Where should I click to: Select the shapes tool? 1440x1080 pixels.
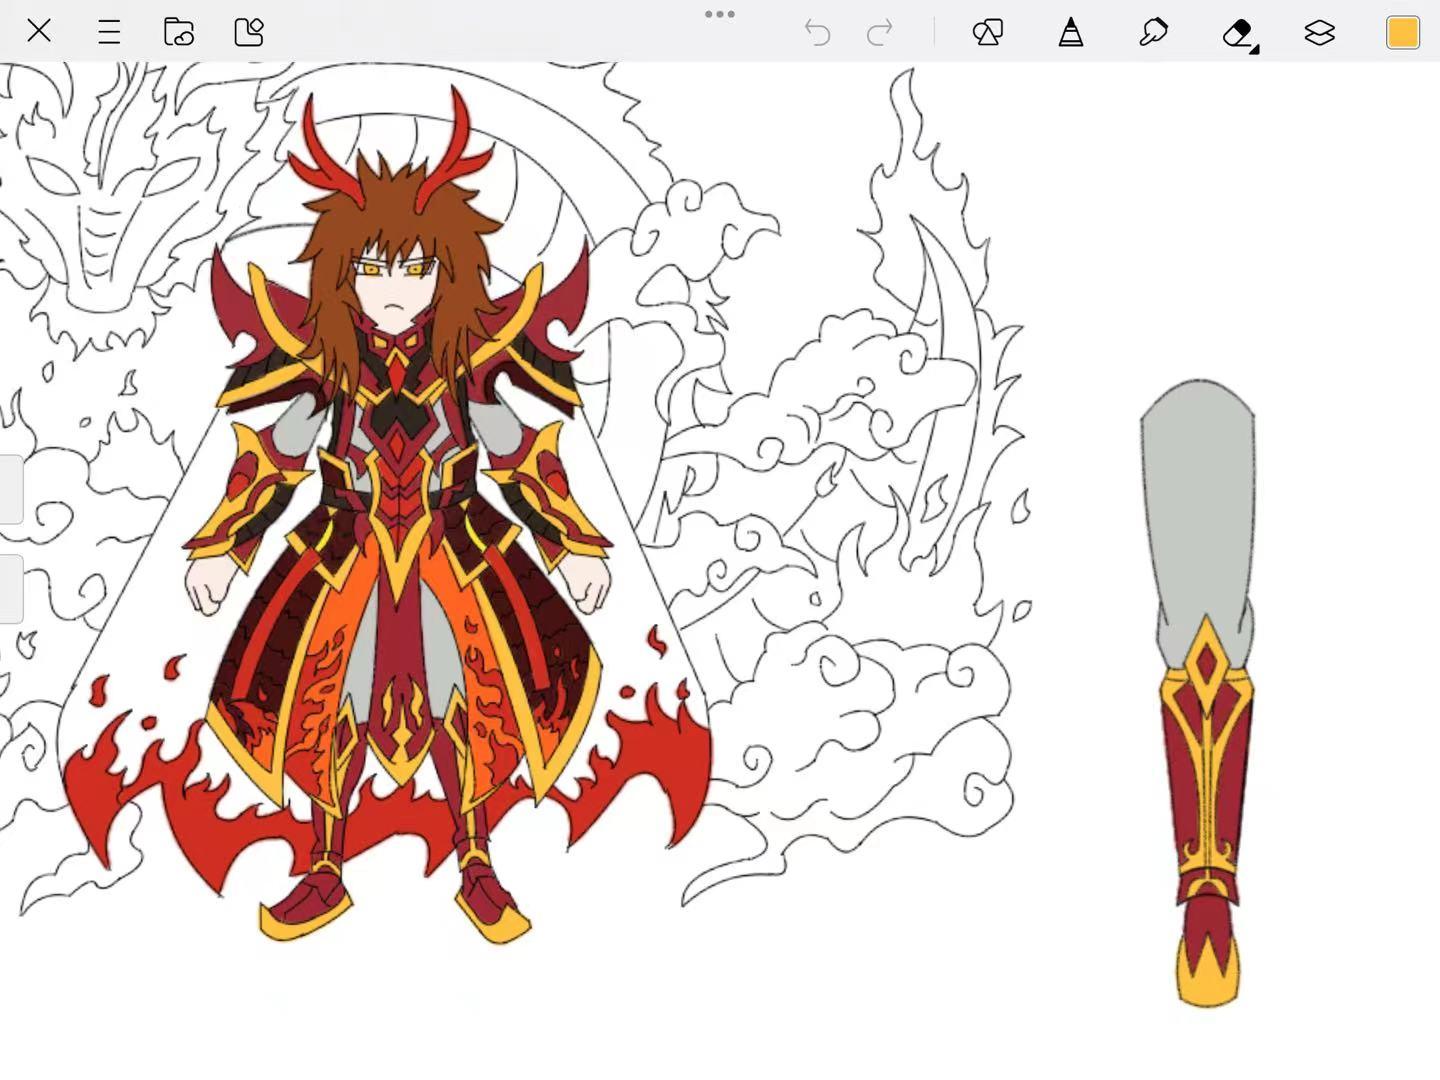tap(987, 32)
